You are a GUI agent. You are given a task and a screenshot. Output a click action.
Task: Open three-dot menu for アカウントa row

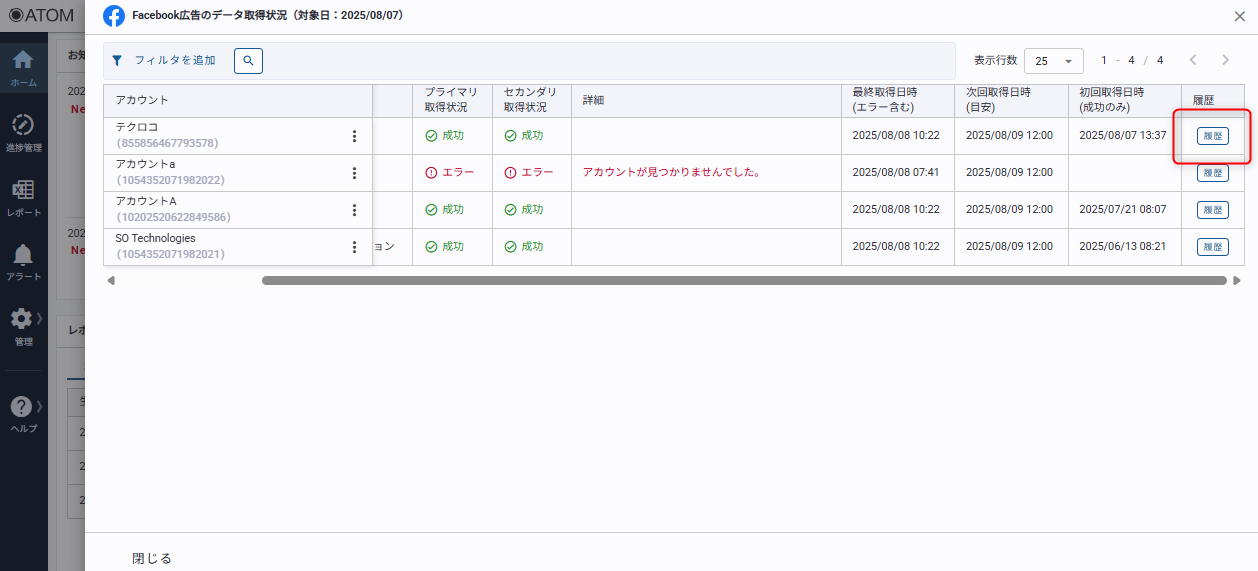[354, 173]
